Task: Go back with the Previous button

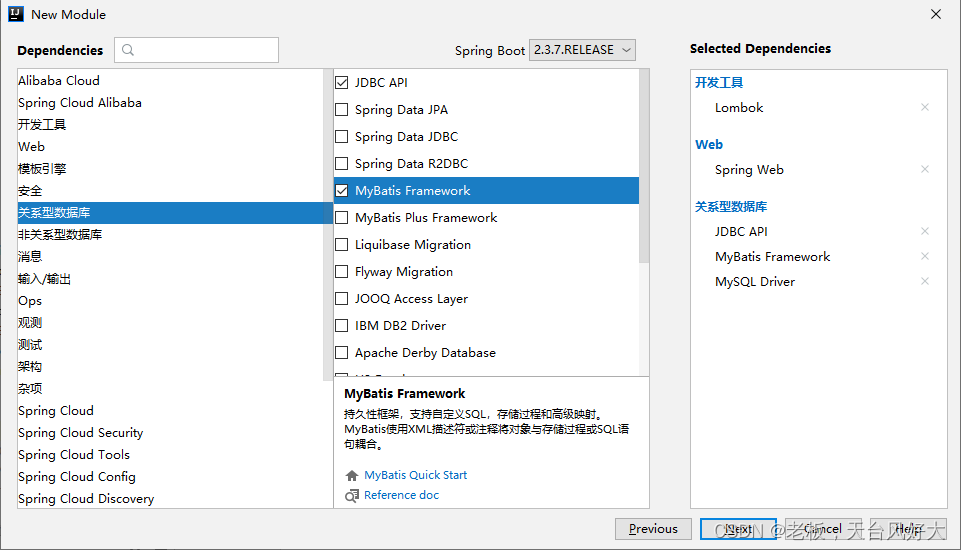Action: (653, 529)
